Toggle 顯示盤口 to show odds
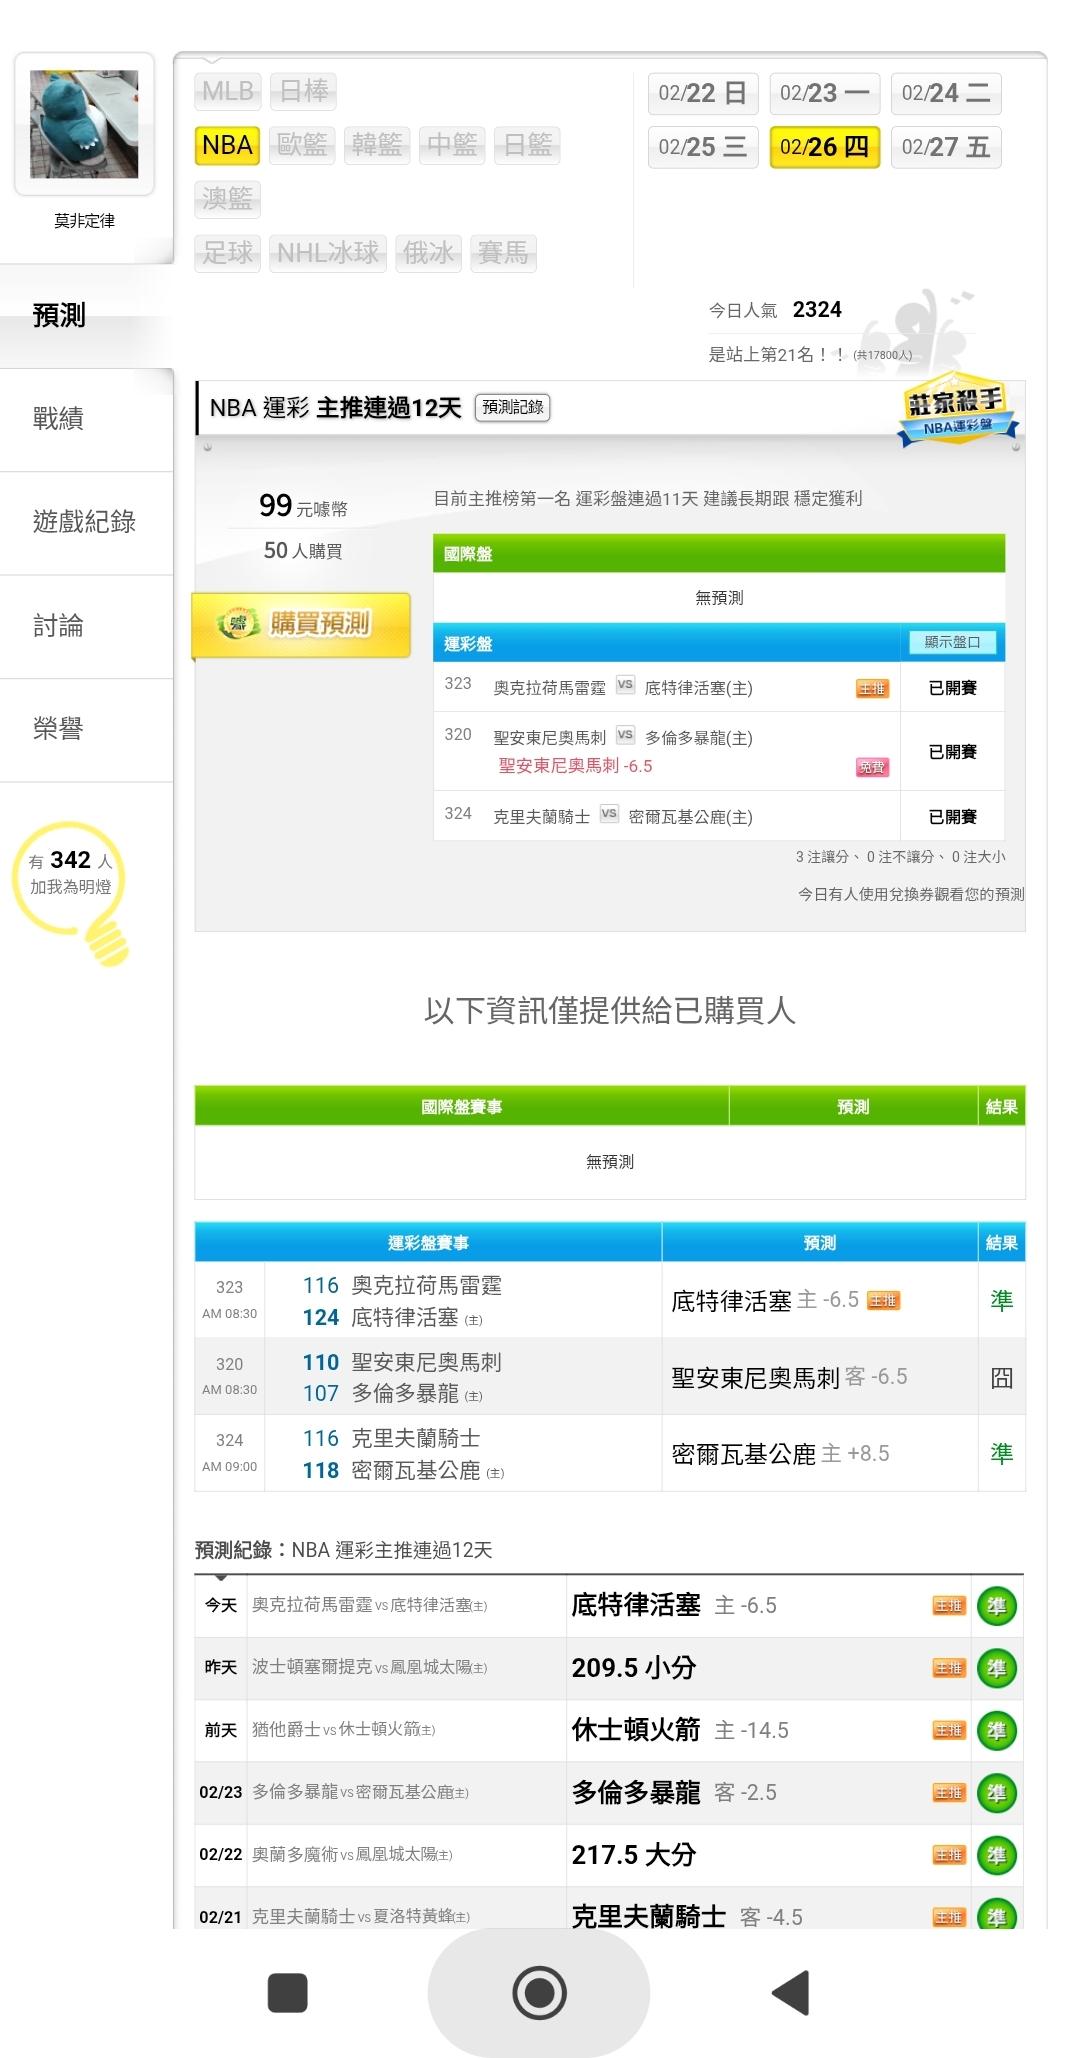This screenshot has height=2058, width=1080. click(952, 642)
